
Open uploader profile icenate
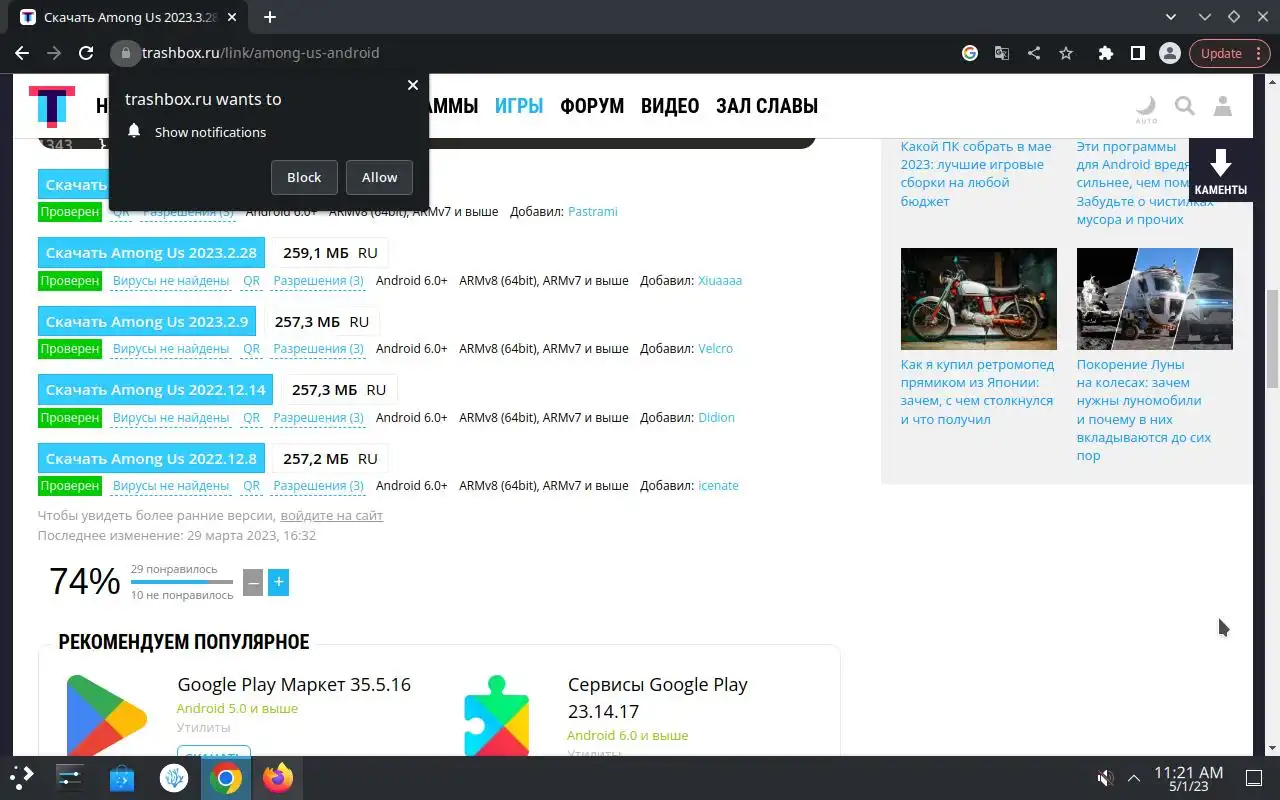[718, 486]
